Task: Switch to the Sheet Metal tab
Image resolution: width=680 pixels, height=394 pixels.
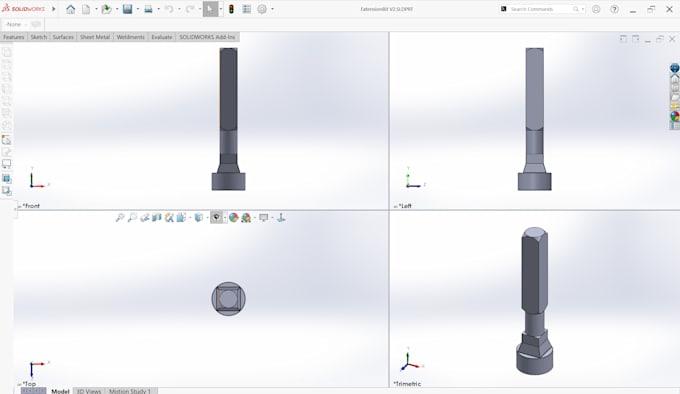Action: (95, 37)
